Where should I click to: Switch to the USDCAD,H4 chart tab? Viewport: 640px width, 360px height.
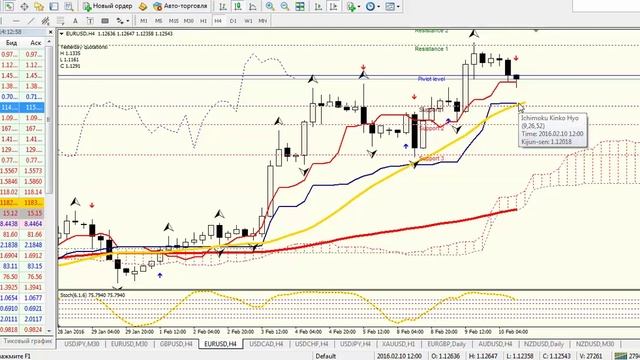coord(266,344)
